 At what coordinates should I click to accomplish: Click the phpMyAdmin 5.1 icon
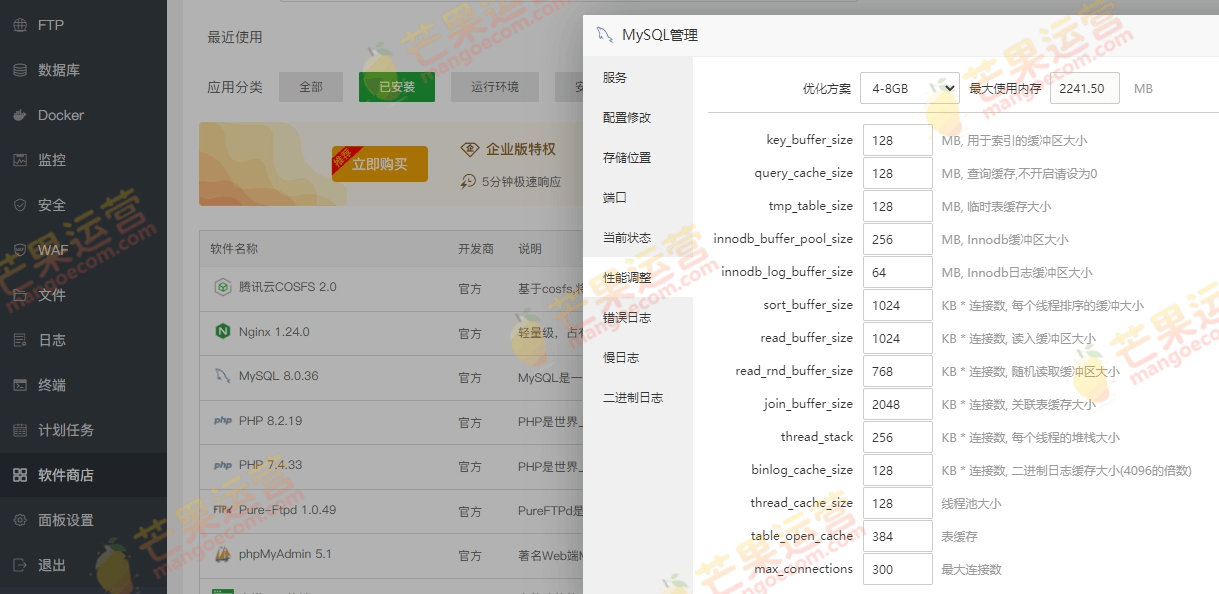222,554
